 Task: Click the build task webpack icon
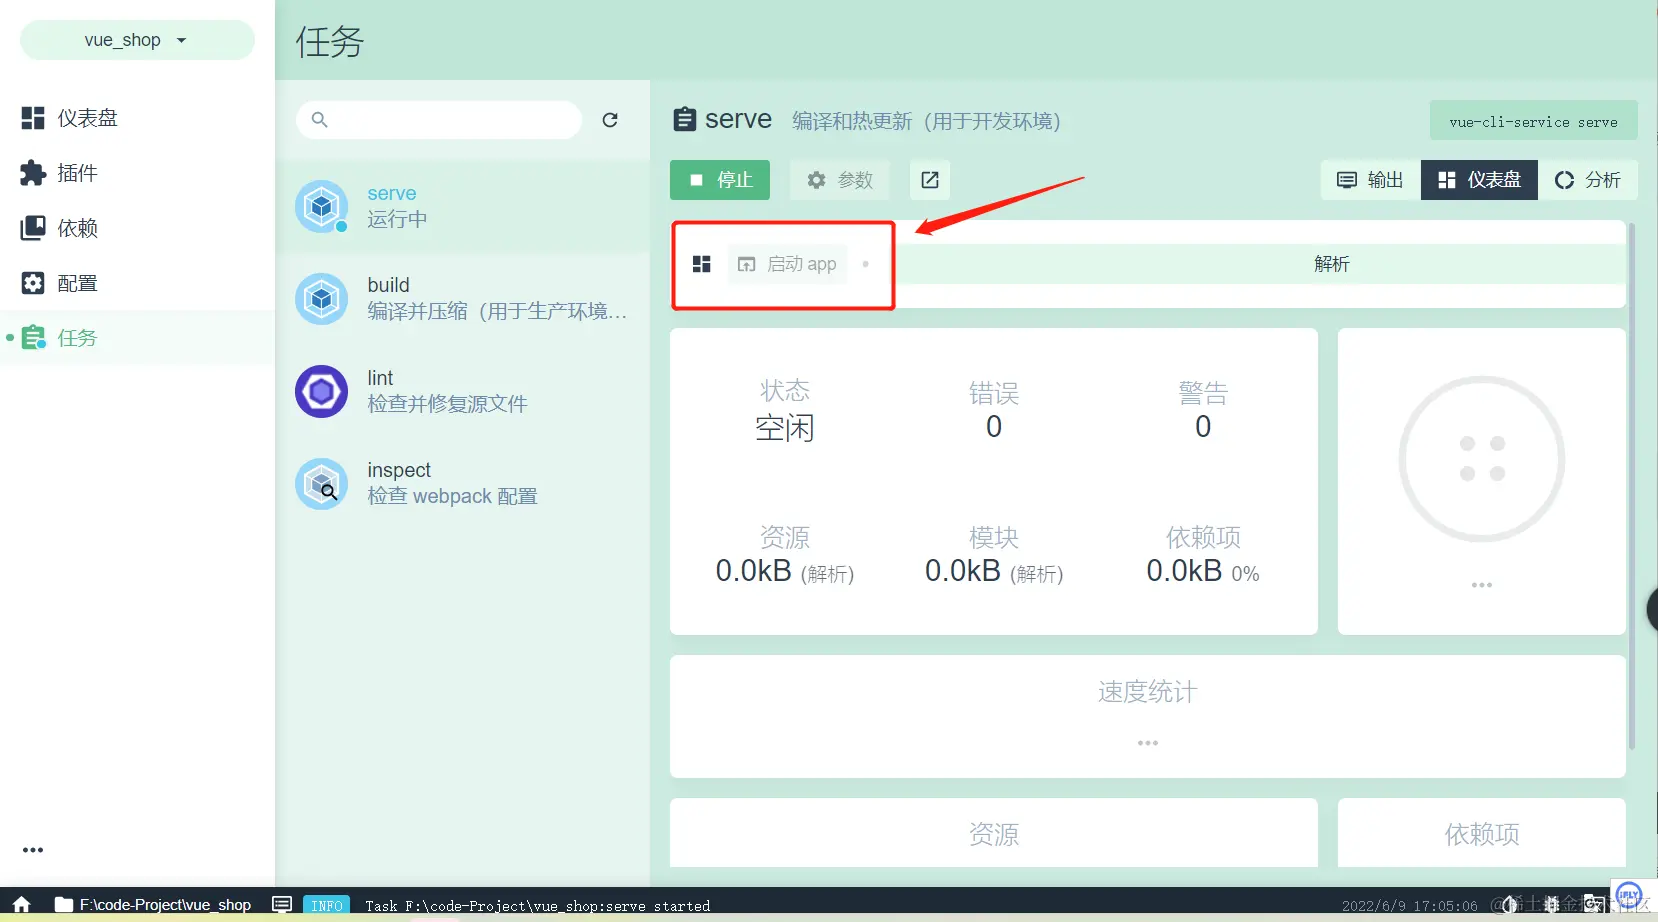click(x=321, y=299)
